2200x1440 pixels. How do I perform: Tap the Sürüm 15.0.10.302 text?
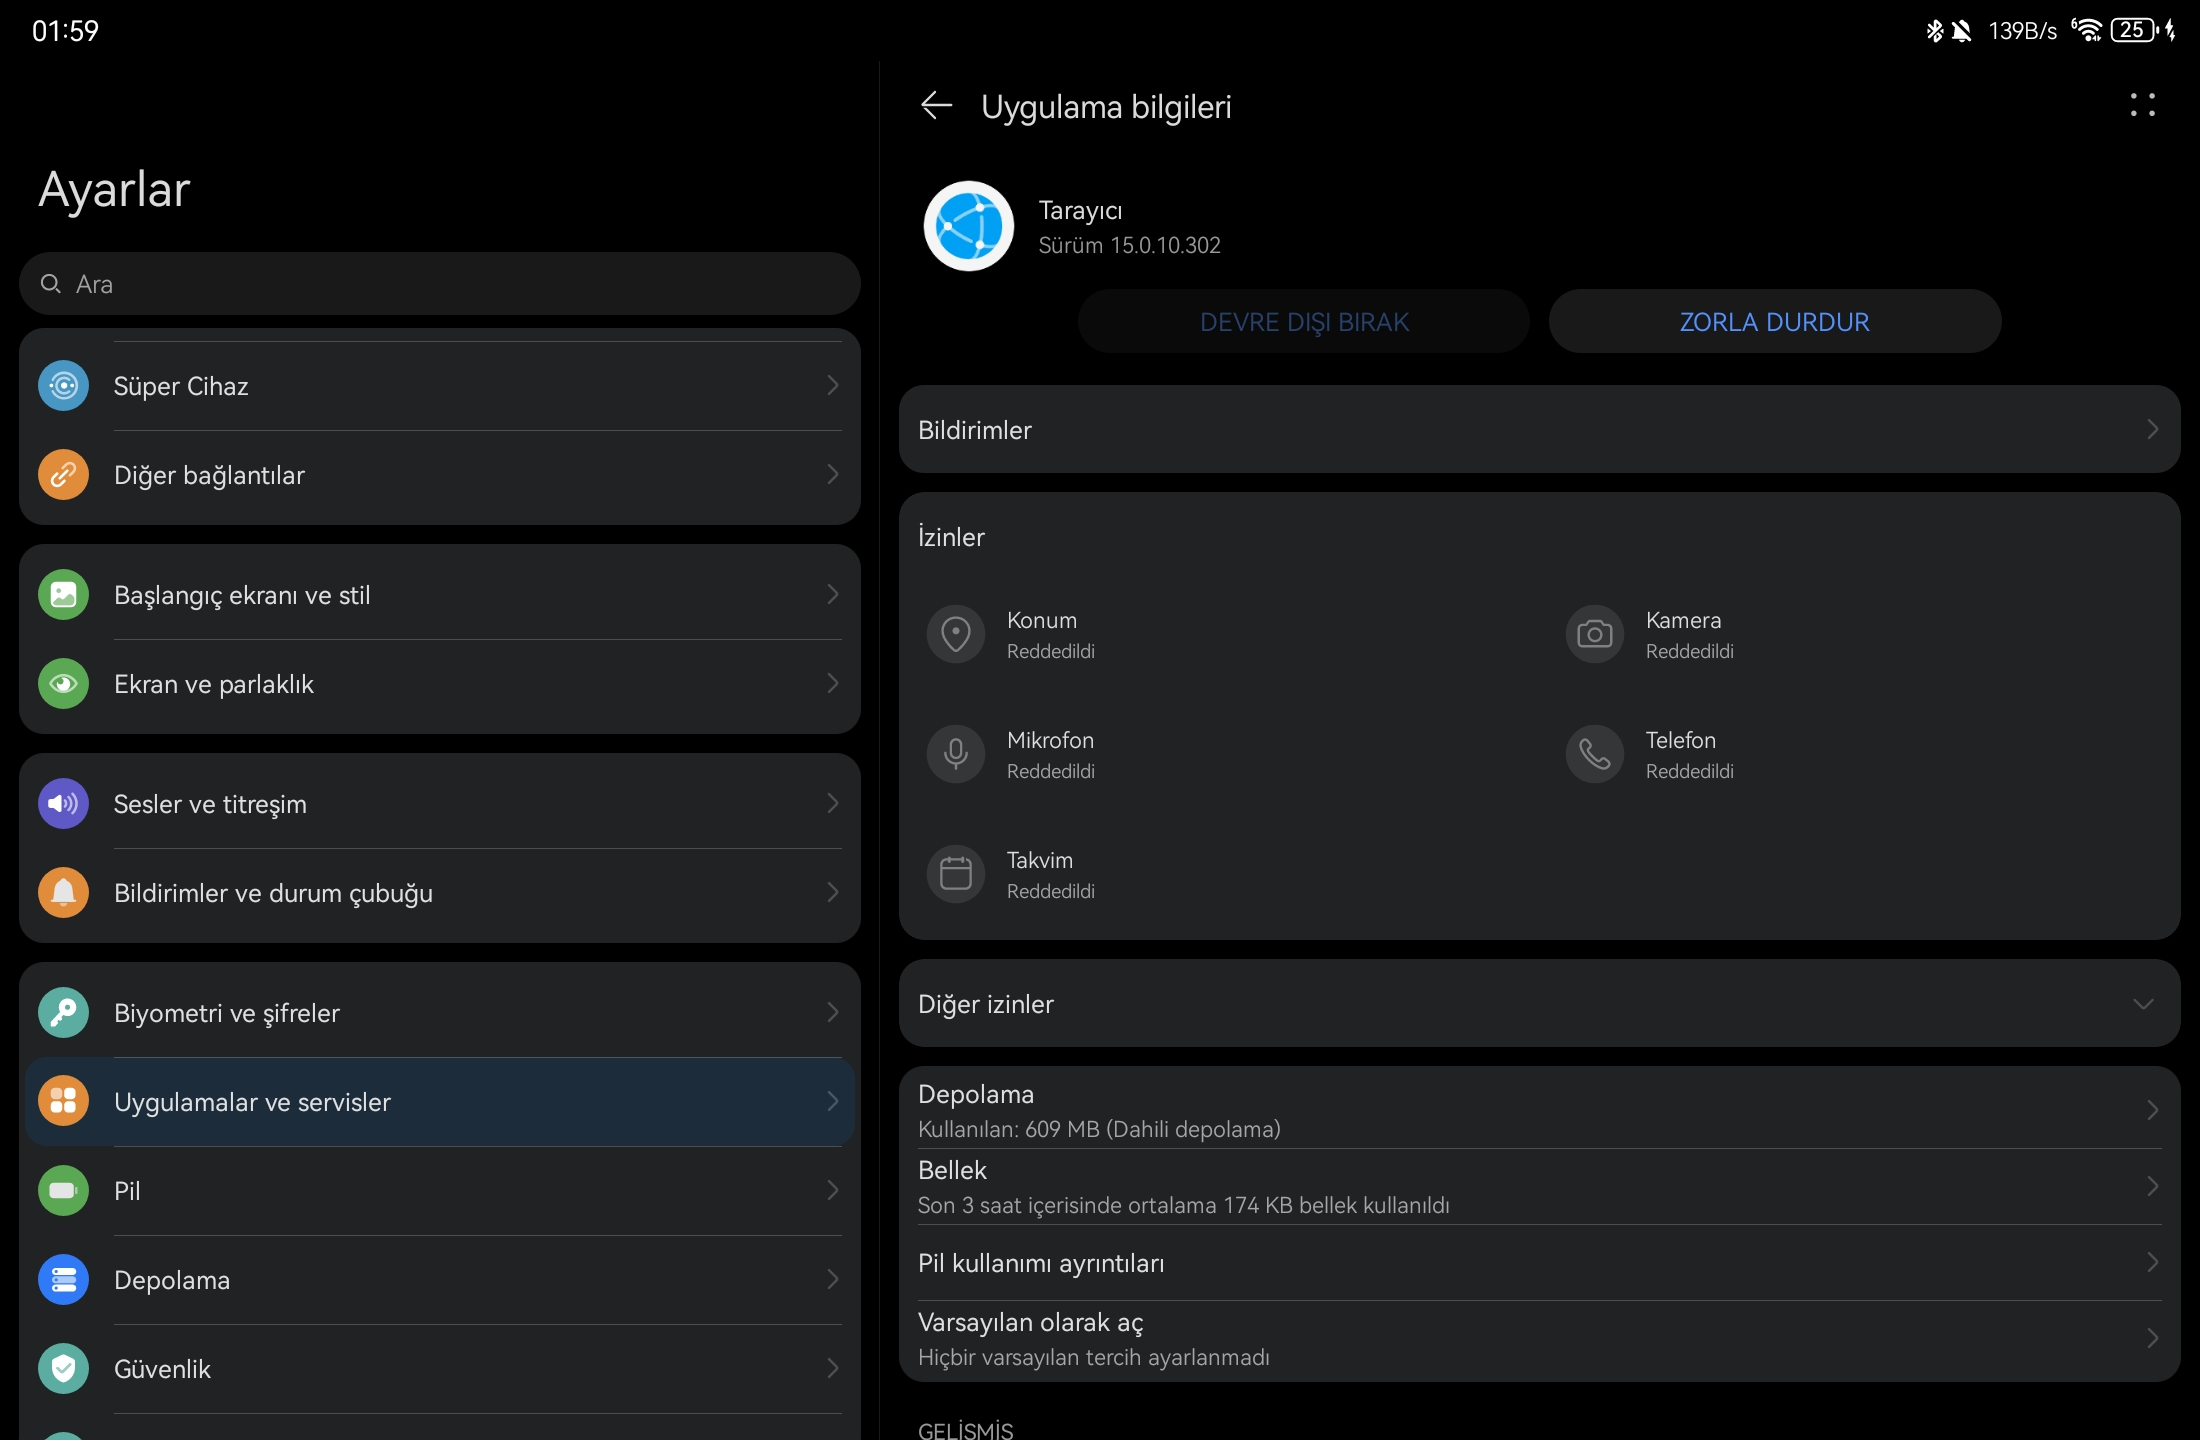coord(1129,246)
